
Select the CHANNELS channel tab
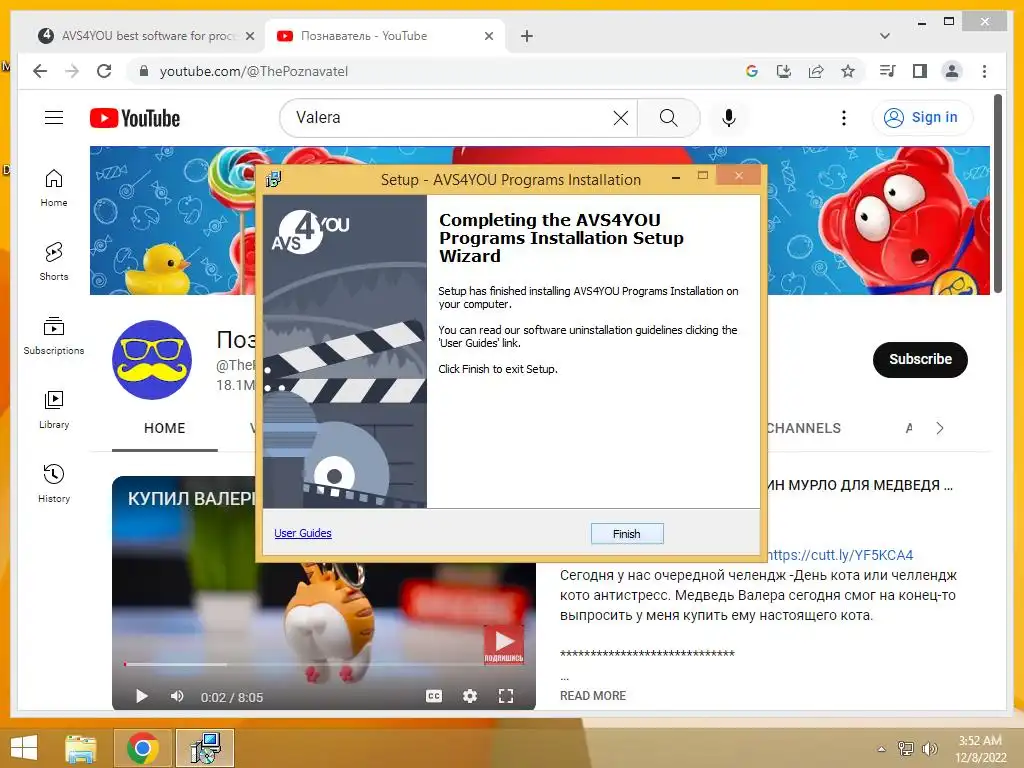tap(803, 428)
